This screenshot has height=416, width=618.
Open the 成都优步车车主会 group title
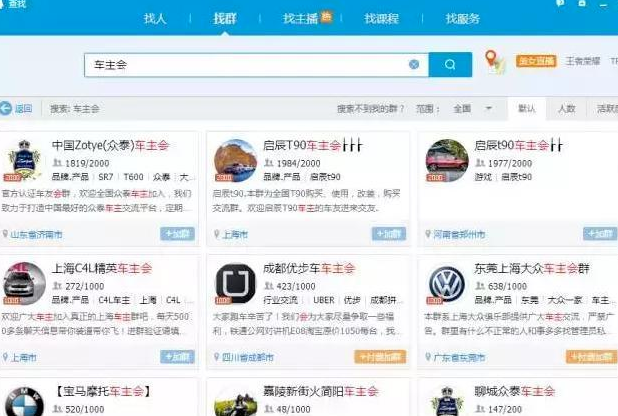pos(309,269)
